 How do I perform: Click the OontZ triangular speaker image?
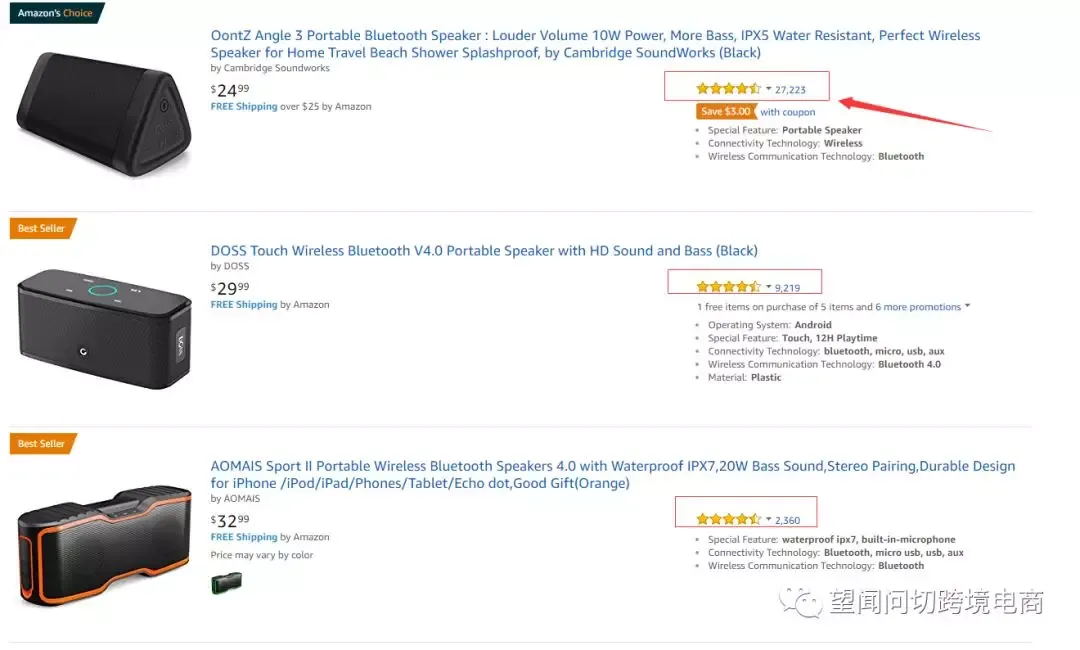coord(104,114)
